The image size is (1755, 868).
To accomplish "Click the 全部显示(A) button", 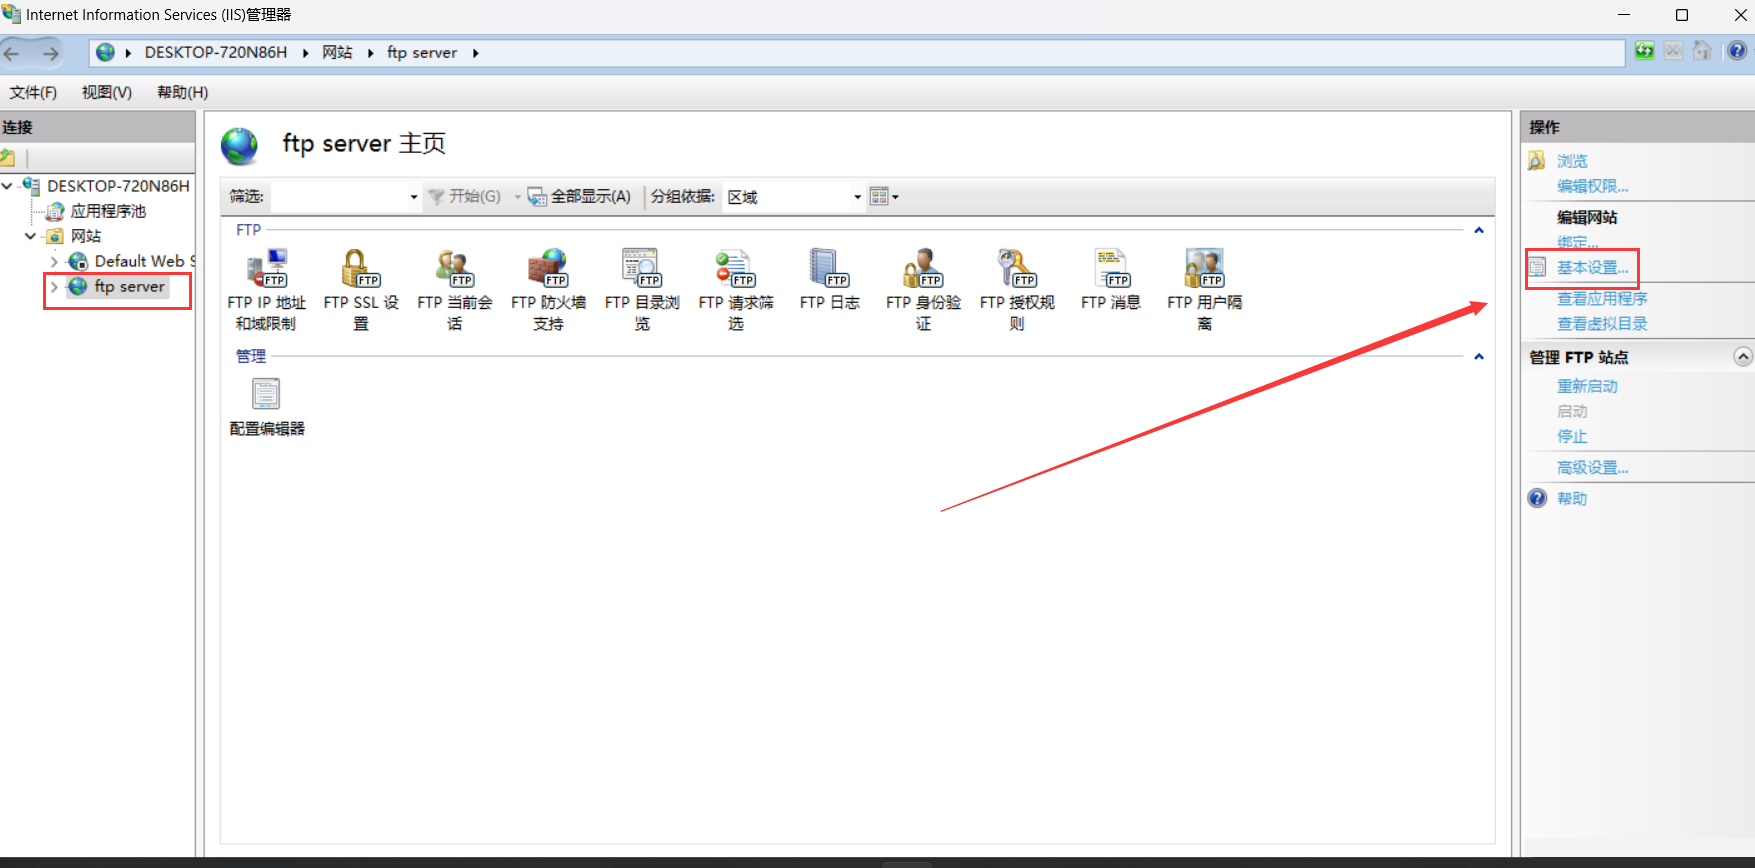I will [580, 196].
